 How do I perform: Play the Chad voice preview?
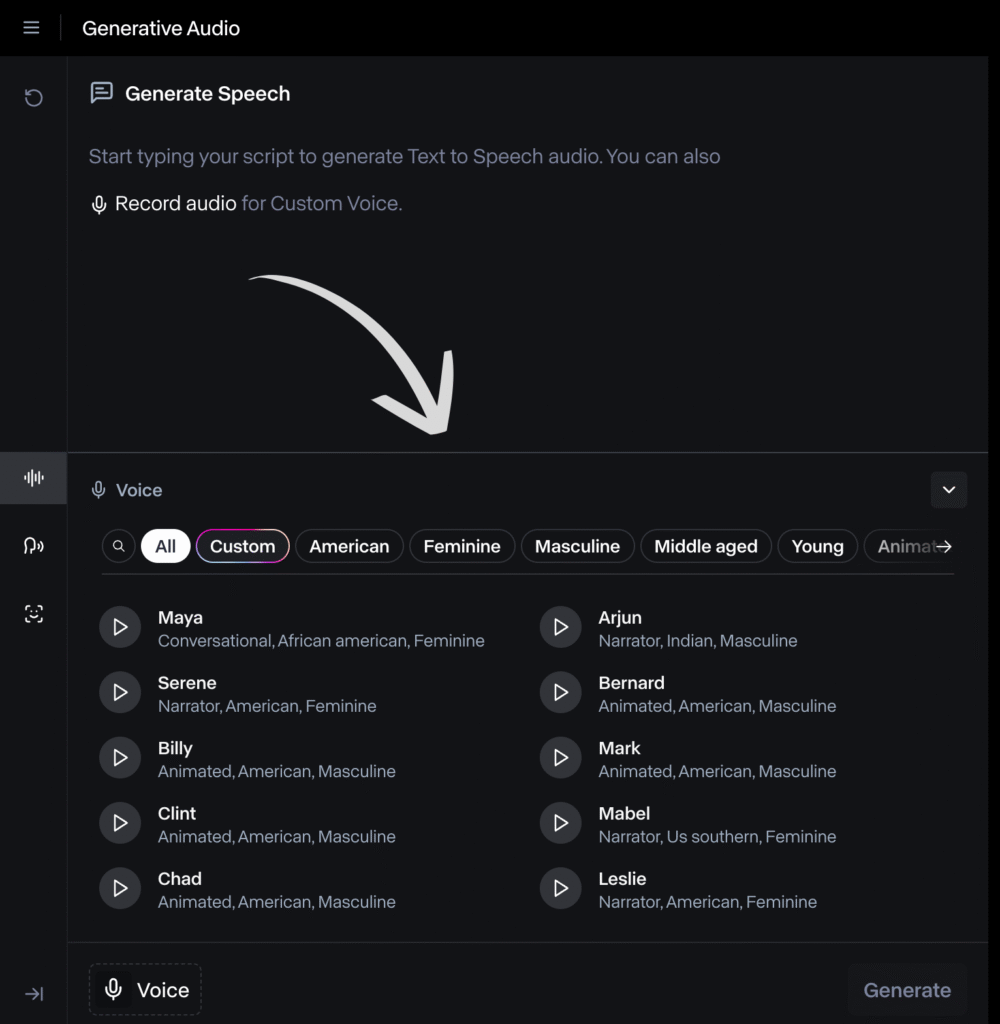point(120,888)
